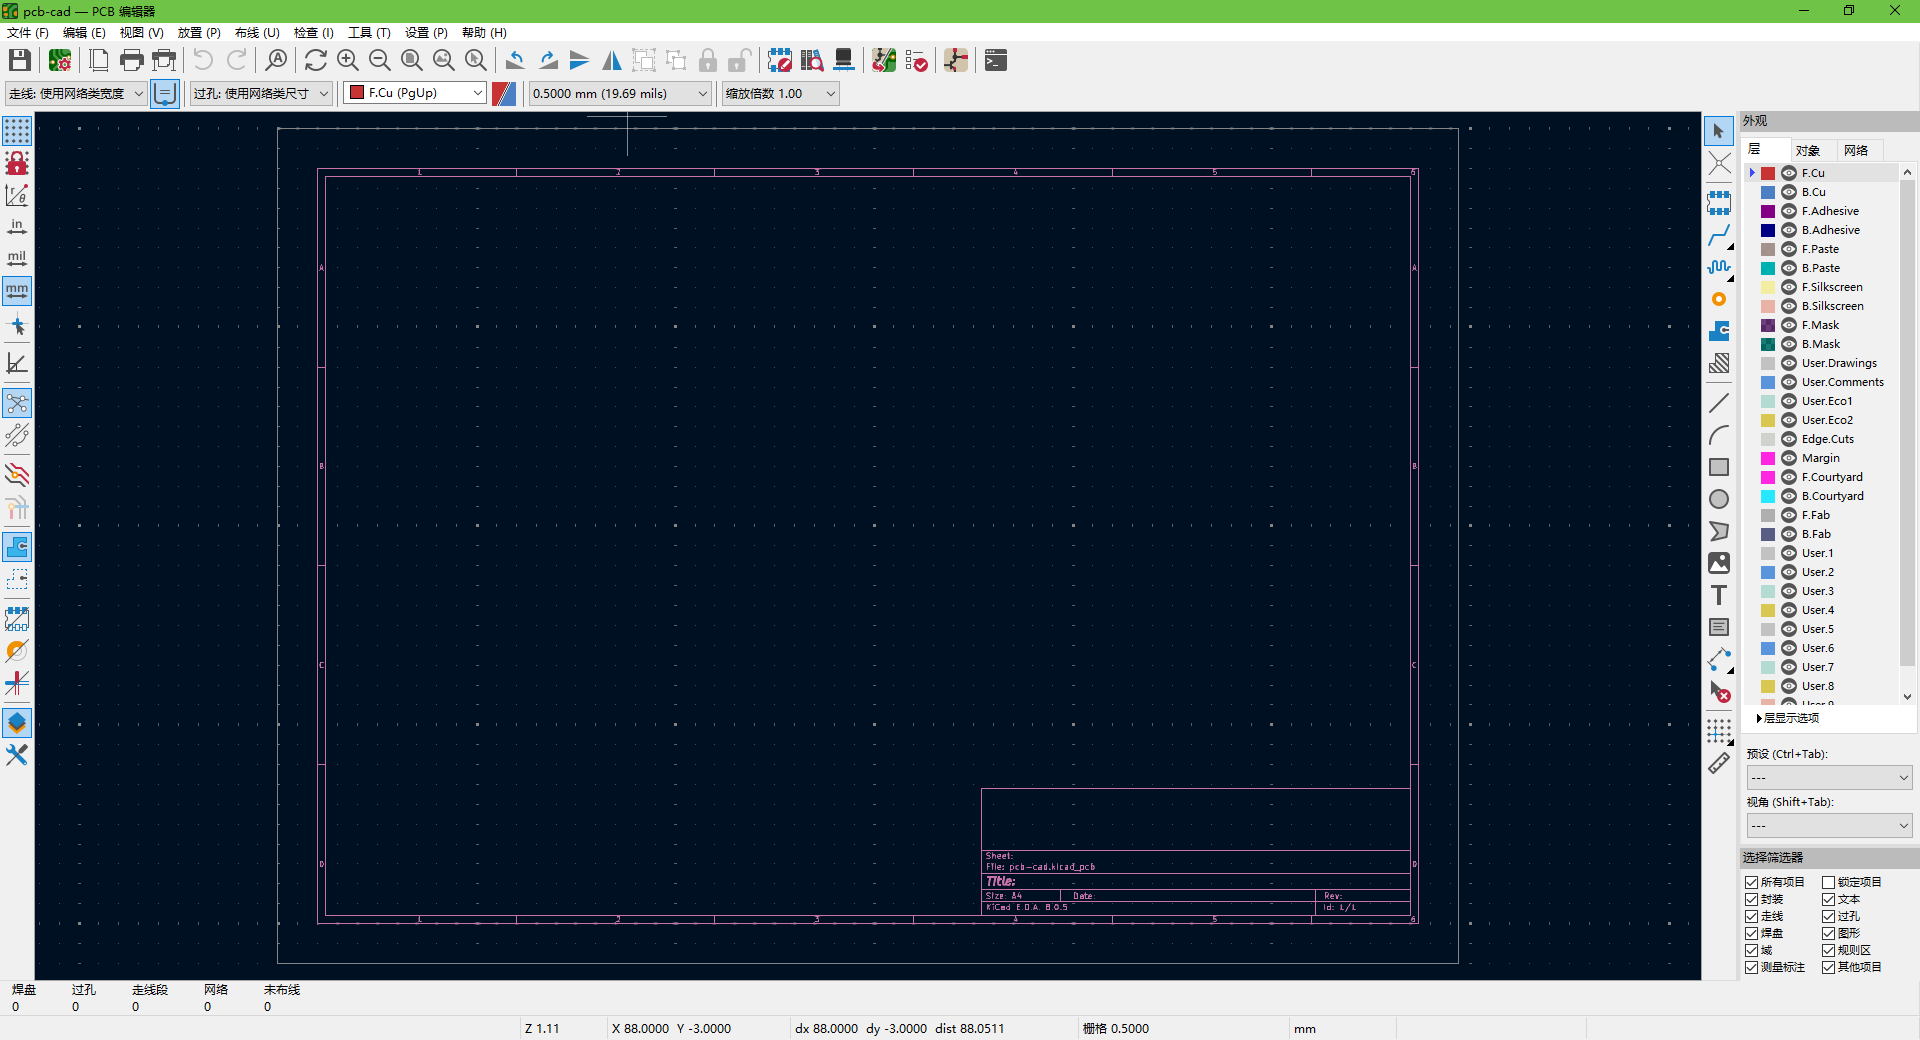The height and width of the screenshot is (1040, 1920).
Task: Click the Print icon in the toolbar
Action: (x=131, y=61)
